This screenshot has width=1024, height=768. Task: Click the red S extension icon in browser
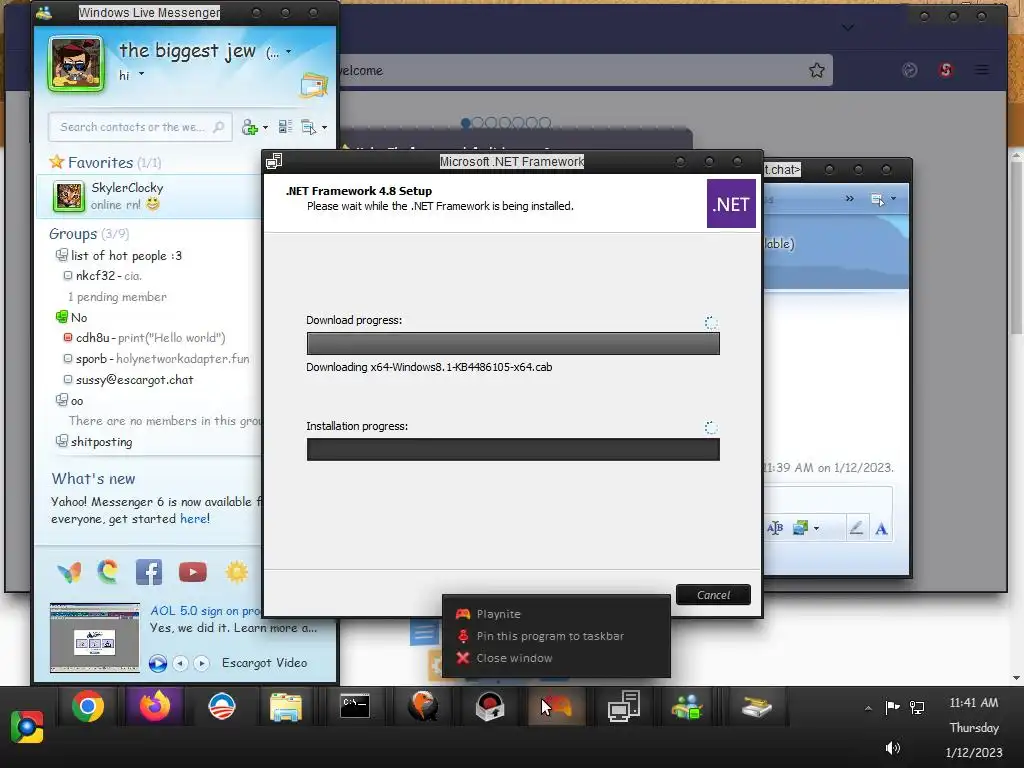coord(946,70)
